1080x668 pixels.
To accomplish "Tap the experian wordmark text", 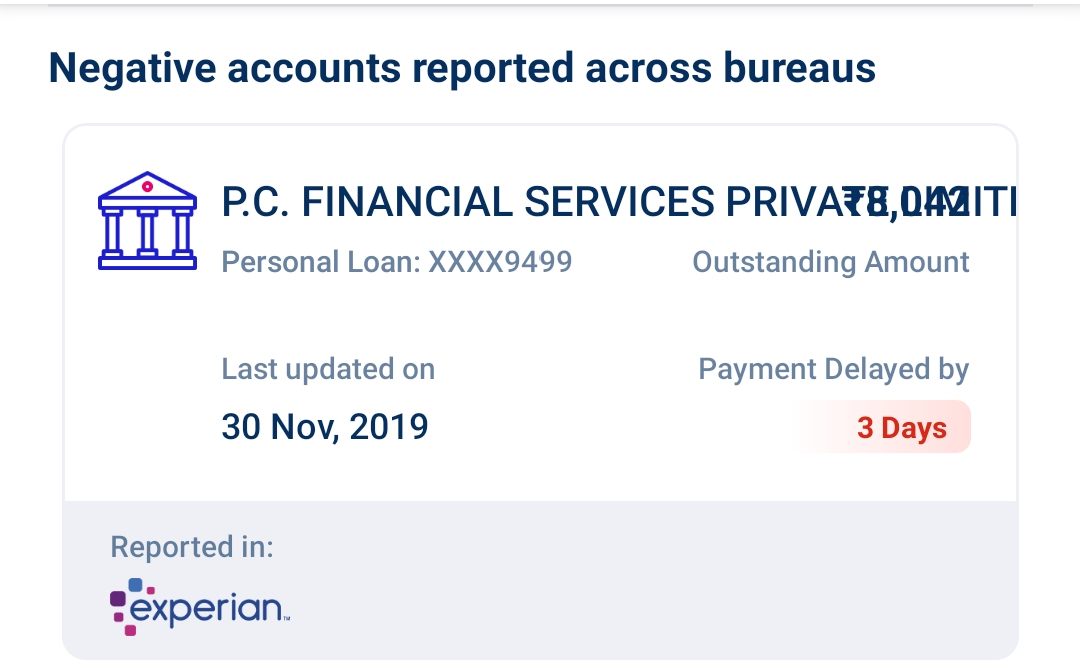I will pyautogui.click(x=210, y=608).
